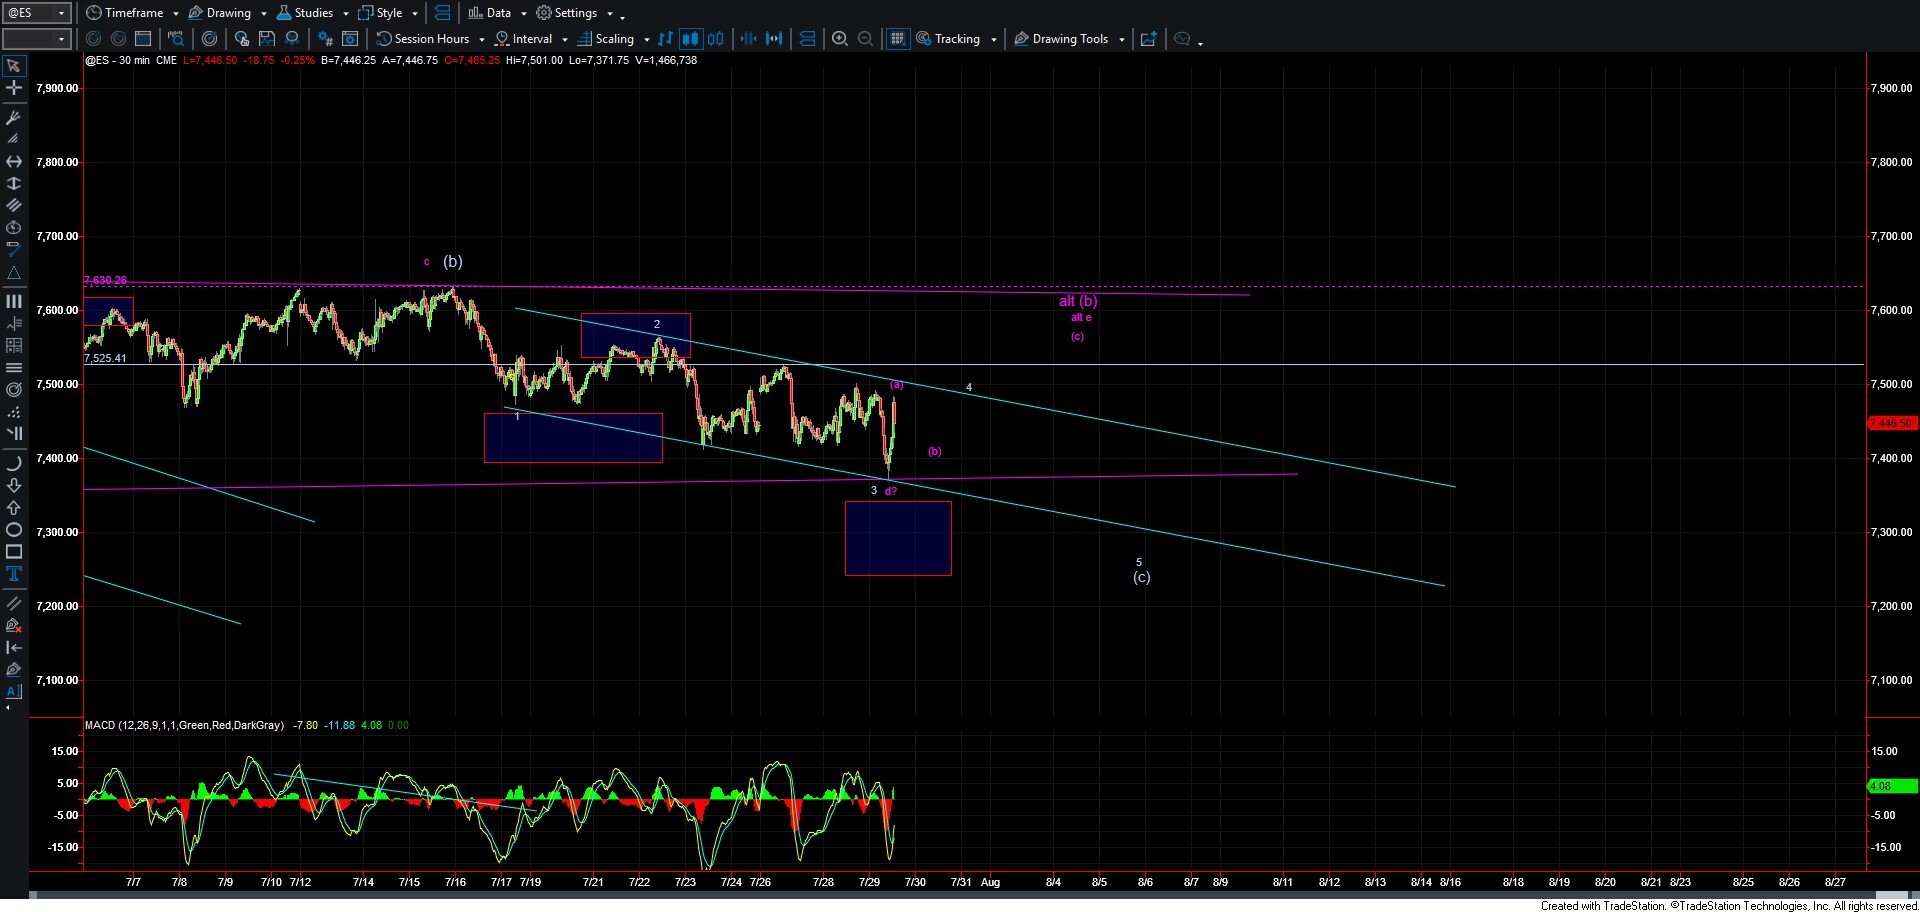The height and width of the screenshot is (912, 1920).
Task: Expand the Studies dropdown arrow
Action: 346,14
